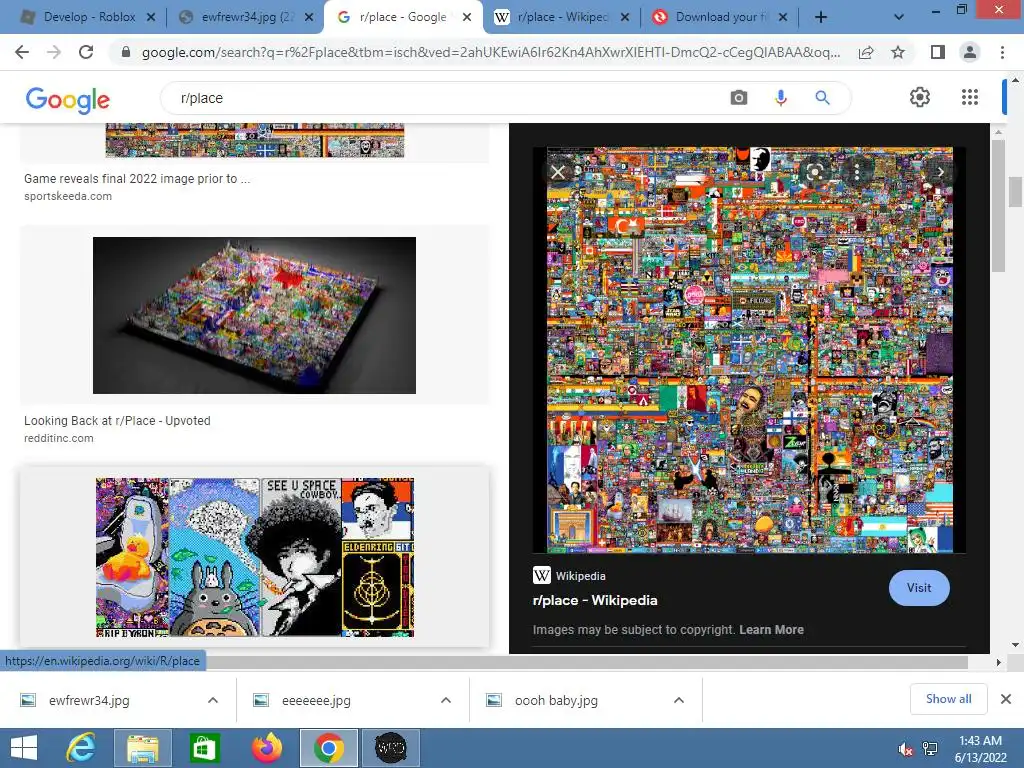Show all downloads

coord(948,699)
